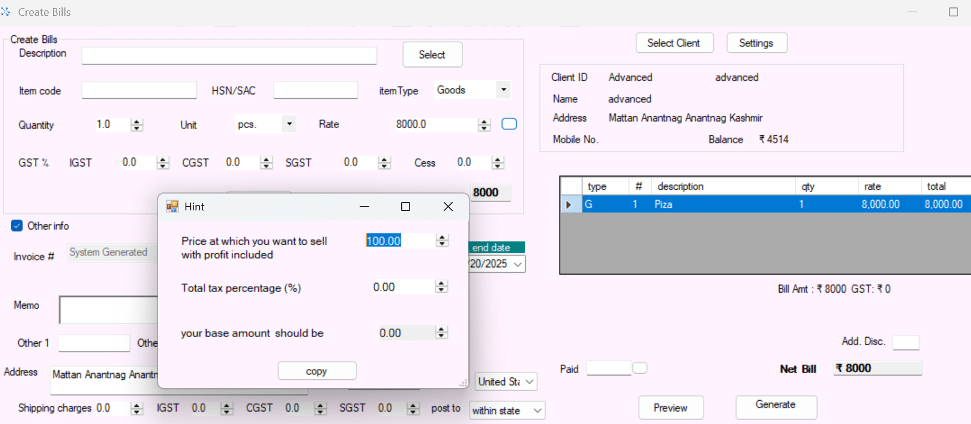Click the copy button in Hint
The image size is (971, 424).
point(316,371)
